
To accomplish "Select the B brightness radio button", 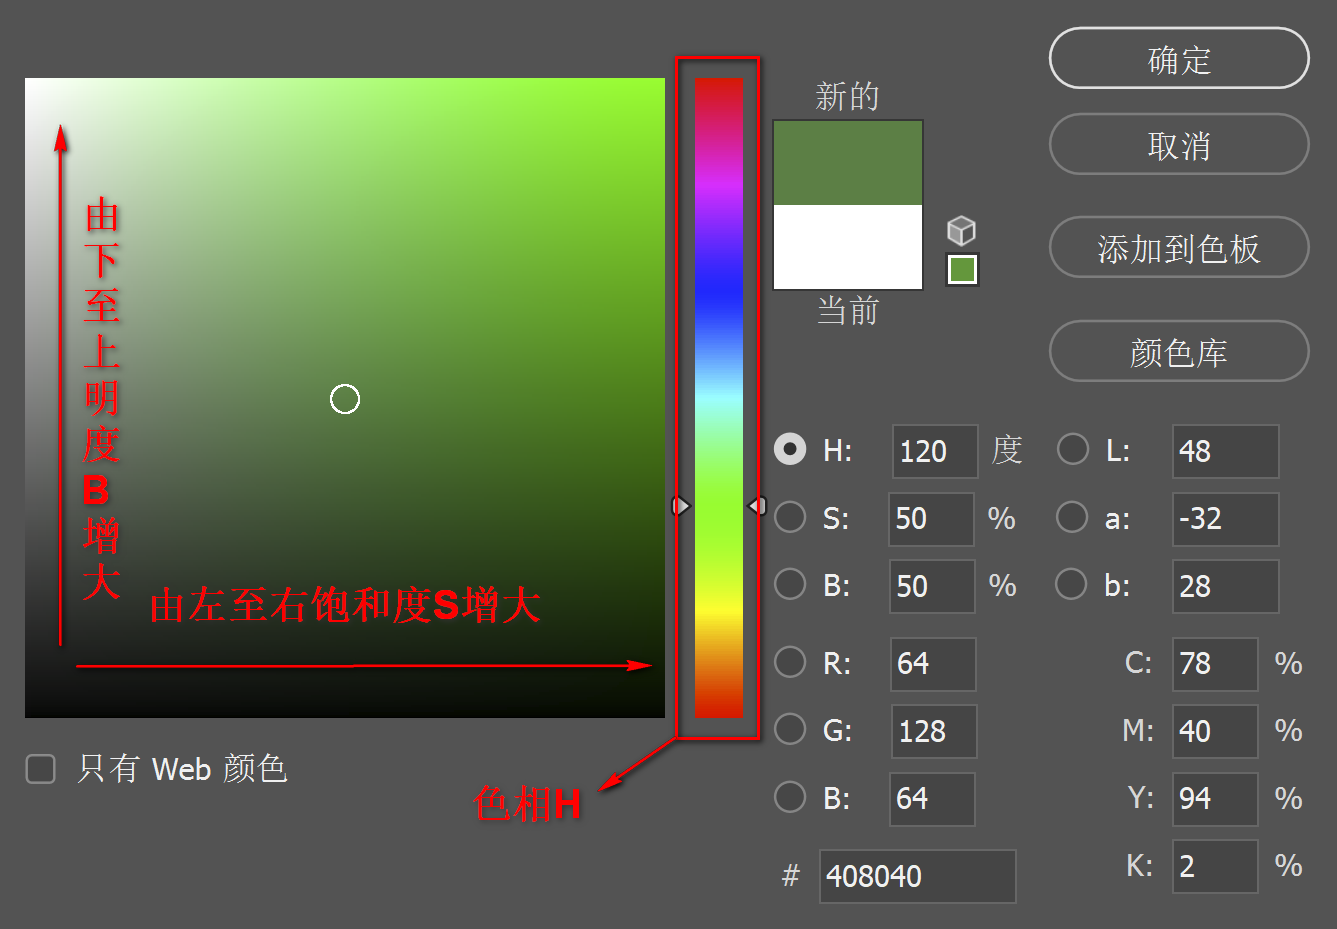I will (x=790, y=585).
